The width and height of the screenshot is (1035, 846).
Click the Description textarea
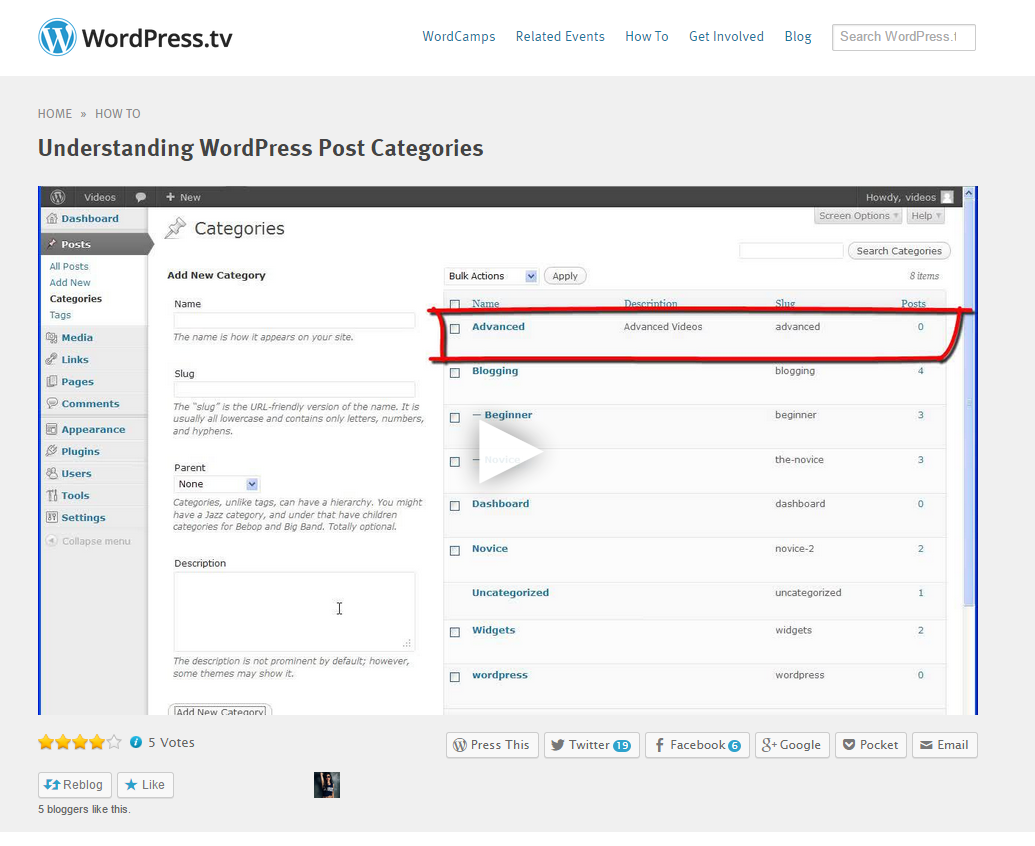click(x=294, y=611)
